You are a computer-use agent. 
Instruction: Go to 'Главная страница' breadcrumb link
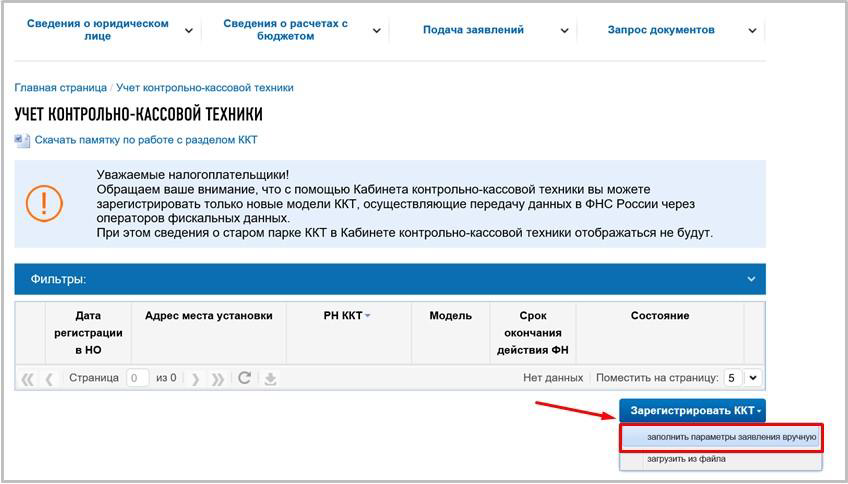(x=61, y=88)
